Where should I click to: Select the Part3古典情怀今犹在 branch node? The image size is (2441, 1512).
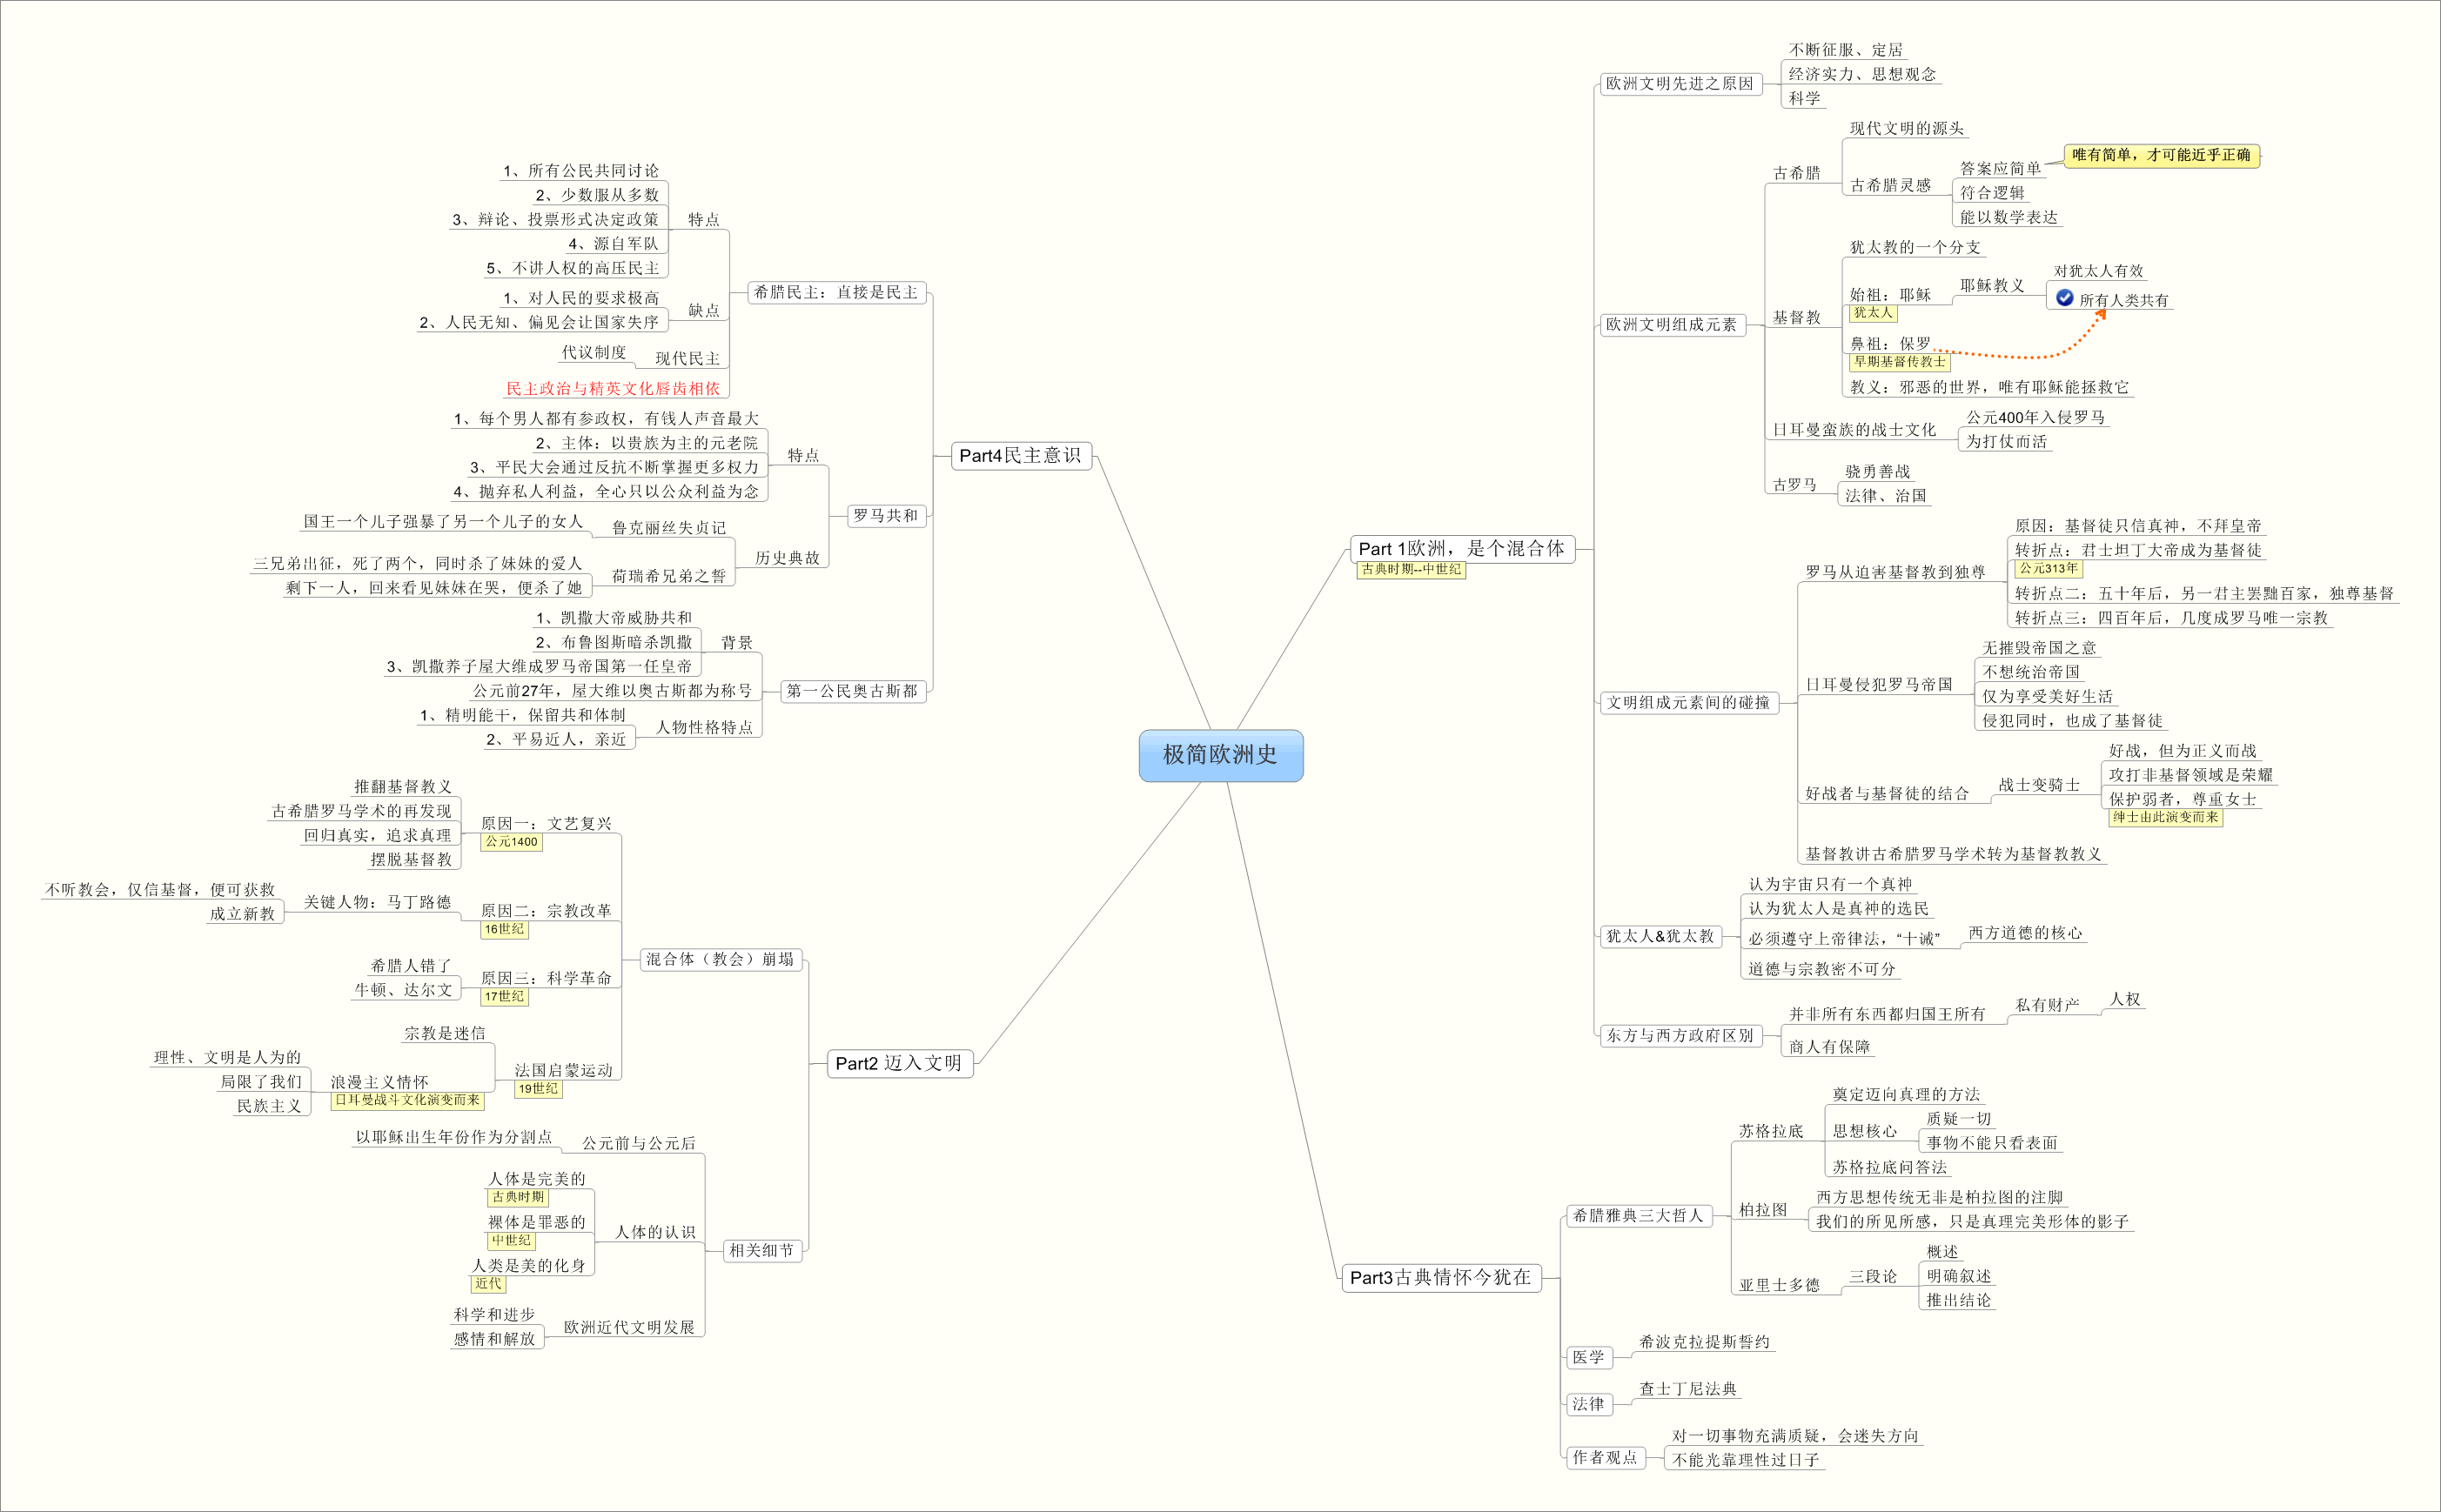coord(1440,1277)
